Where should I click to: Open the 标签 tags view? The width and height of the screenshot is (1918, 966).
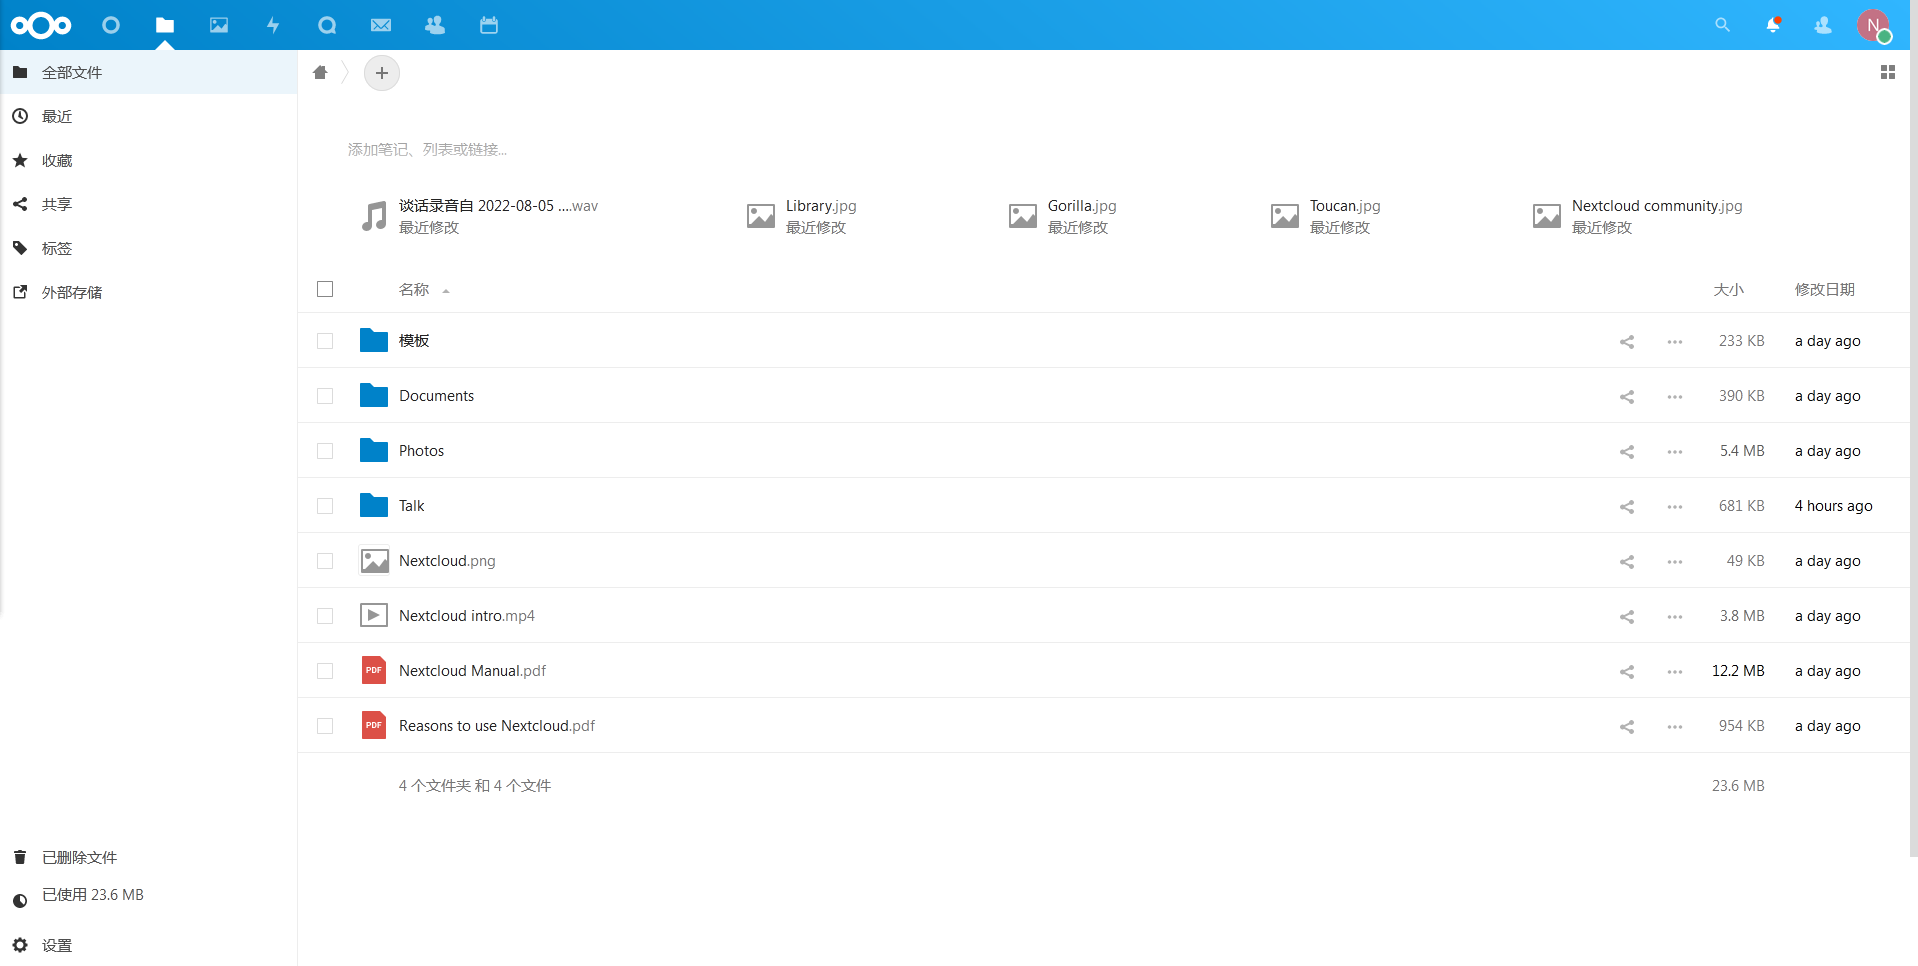149,248
